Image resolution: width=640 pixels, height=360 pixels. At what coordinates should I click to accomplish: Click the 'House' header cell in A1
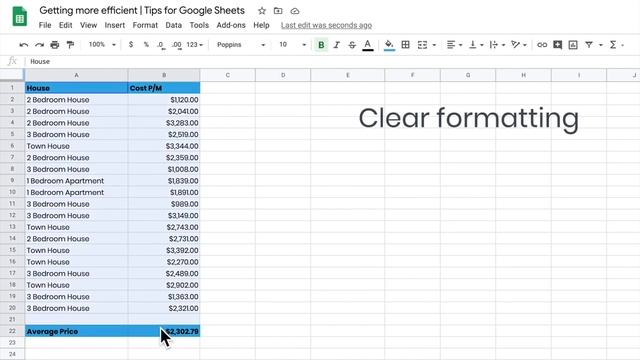[x=76, y=88]
